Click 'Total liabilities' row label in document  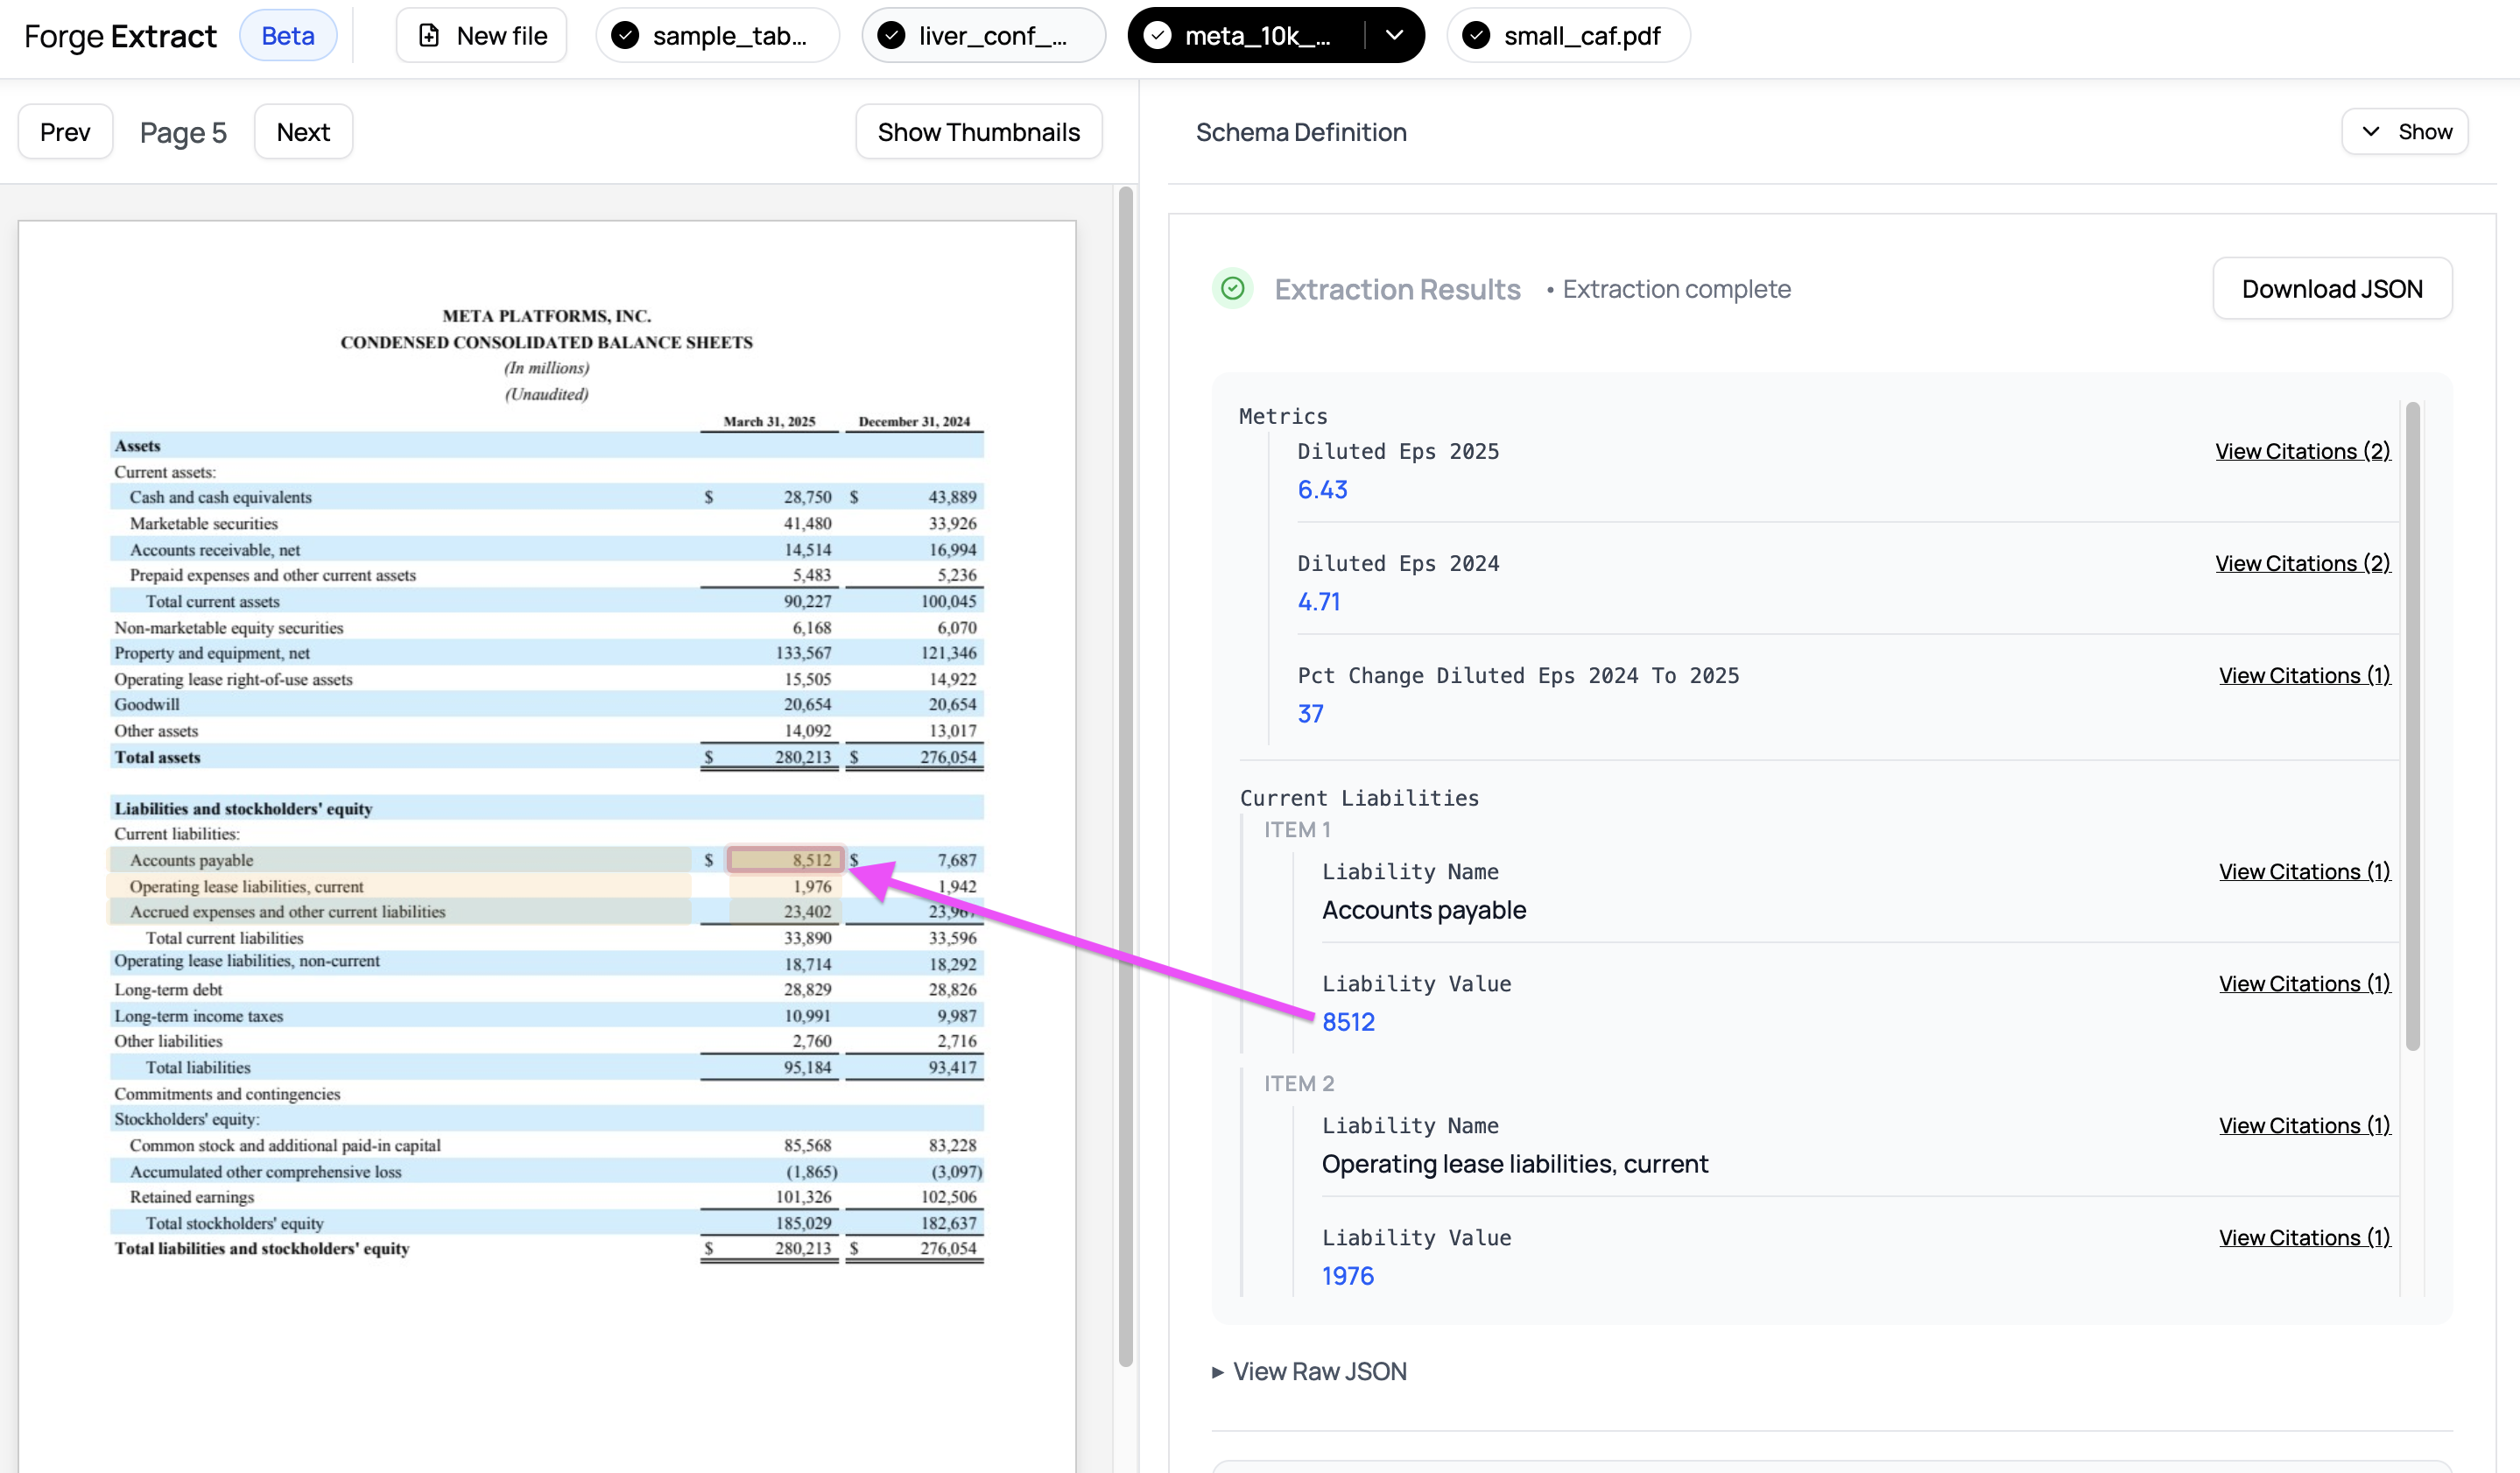[198, 1068]
